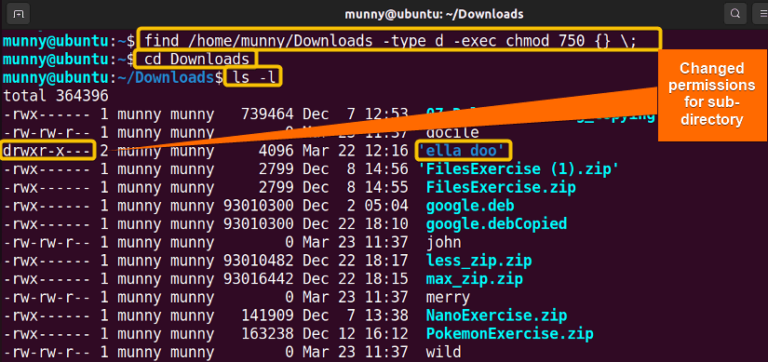Select NanoExercise.zip file name
Screen dimensions: 768x362
tap(496, 315)
